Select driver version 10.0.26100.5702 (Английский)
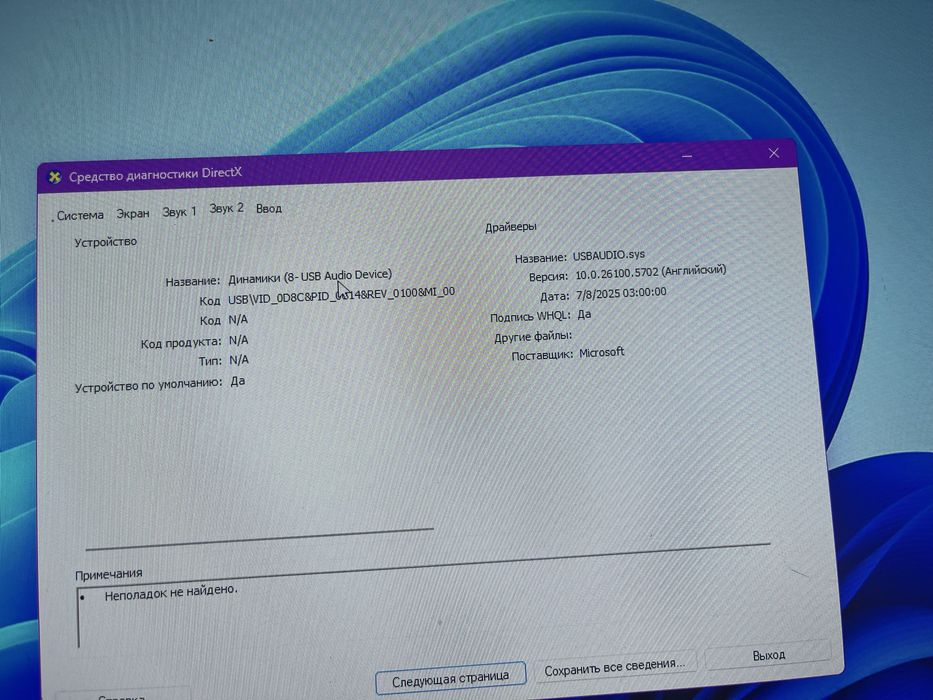 coord(650,273)
